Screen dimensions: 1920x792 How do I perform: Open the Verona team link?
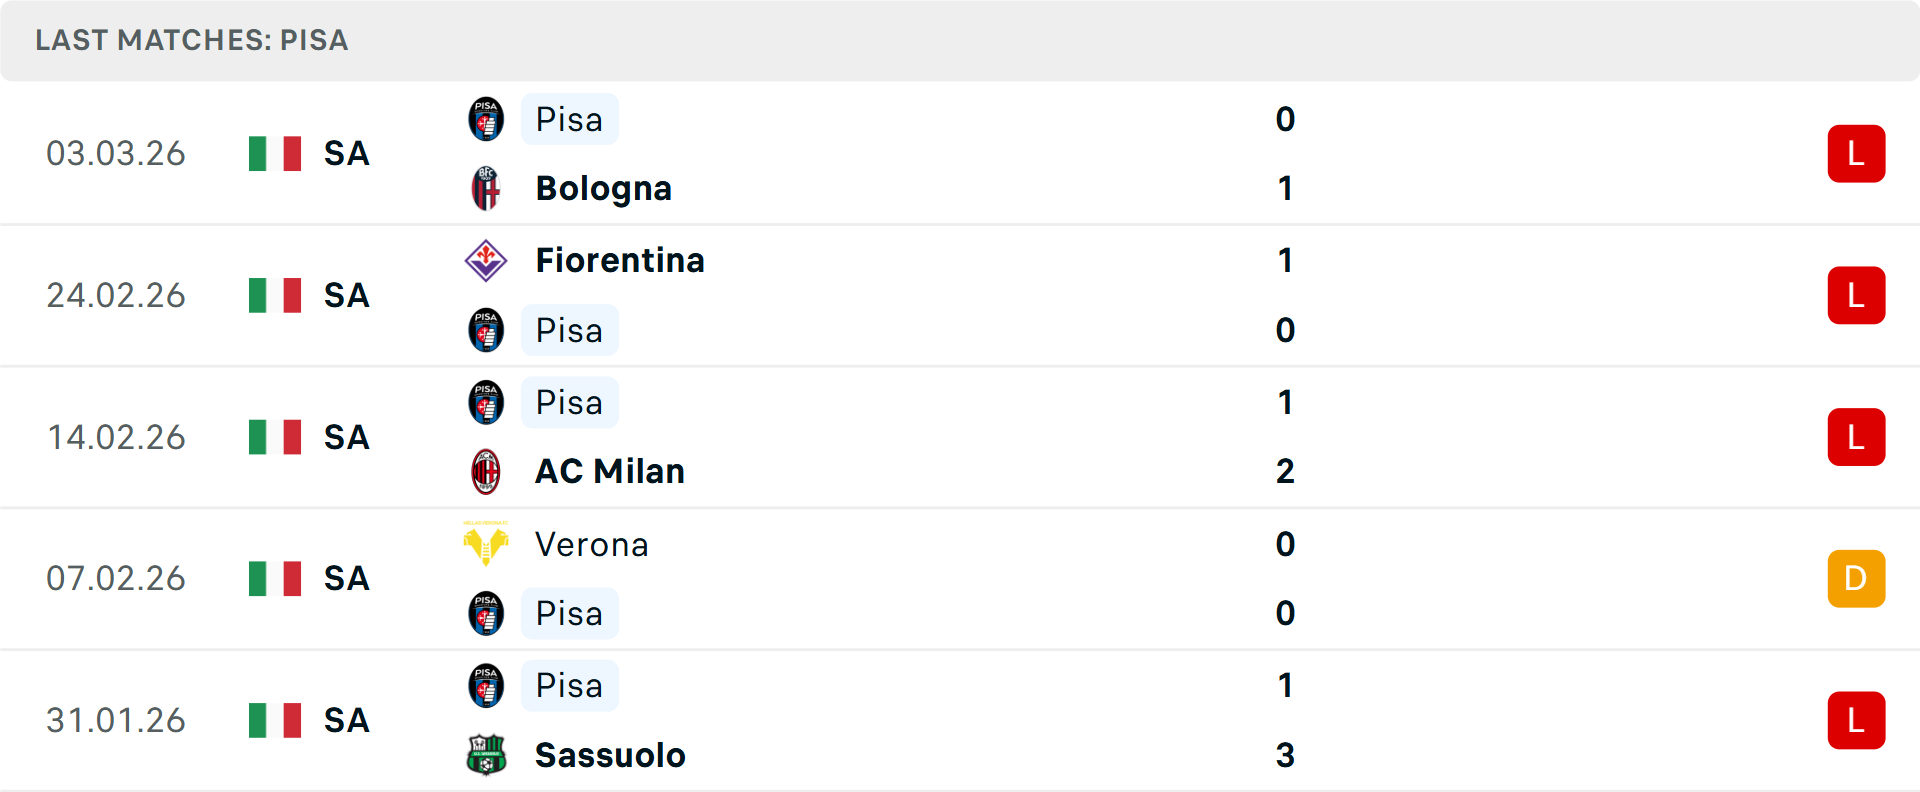[592, 545]
